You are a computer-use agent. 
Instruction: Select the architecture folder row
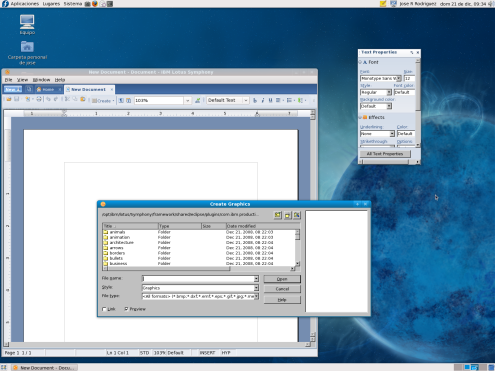point(199,242)
